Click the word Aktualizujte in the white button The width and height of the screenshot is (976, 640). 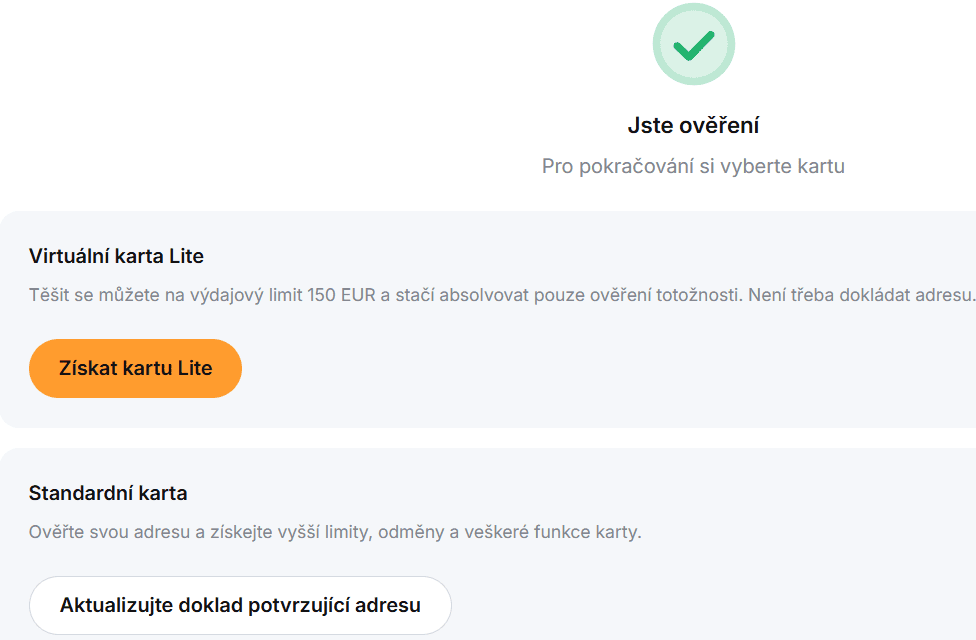[x=116, y=605]
